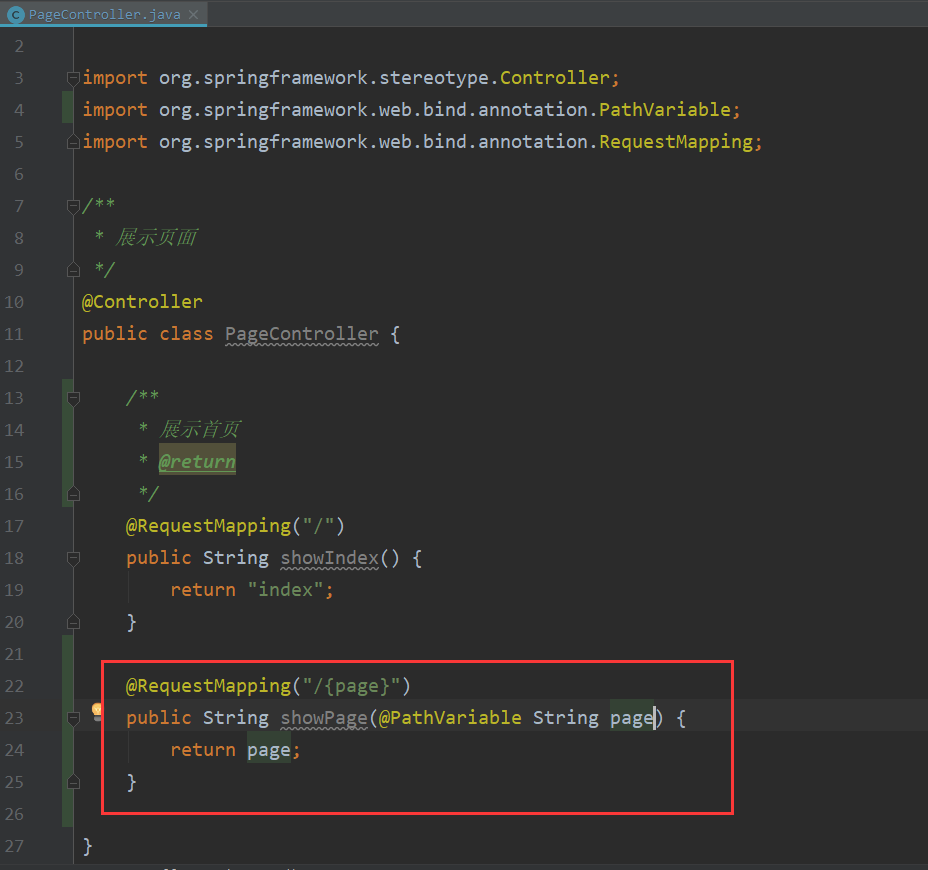The width and height of the screenshot is (928, 870).
Task: Click the comment fold end marker at line 16
Action: coord(73,494)
